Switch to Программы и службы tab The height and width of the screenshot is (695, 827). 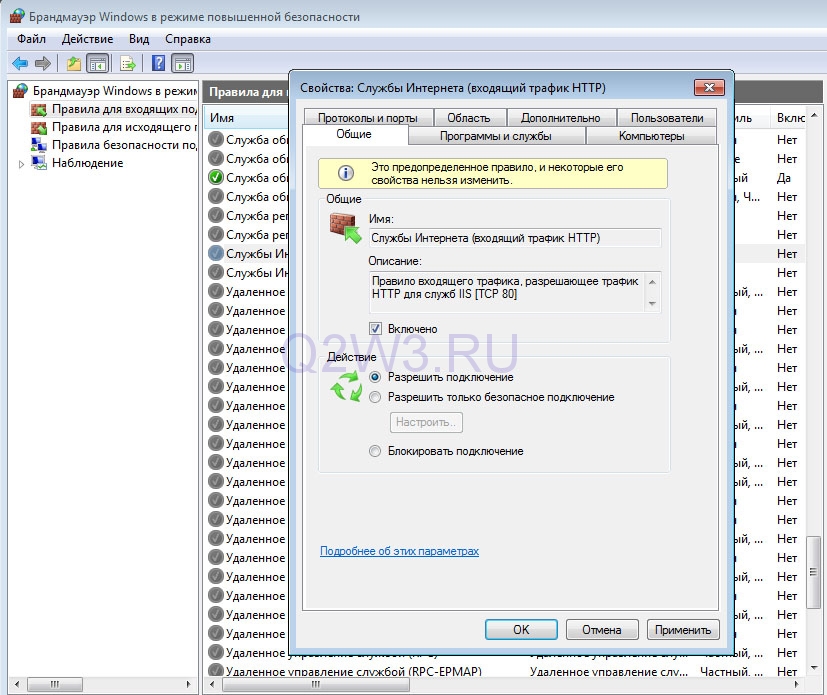point(496,136)
